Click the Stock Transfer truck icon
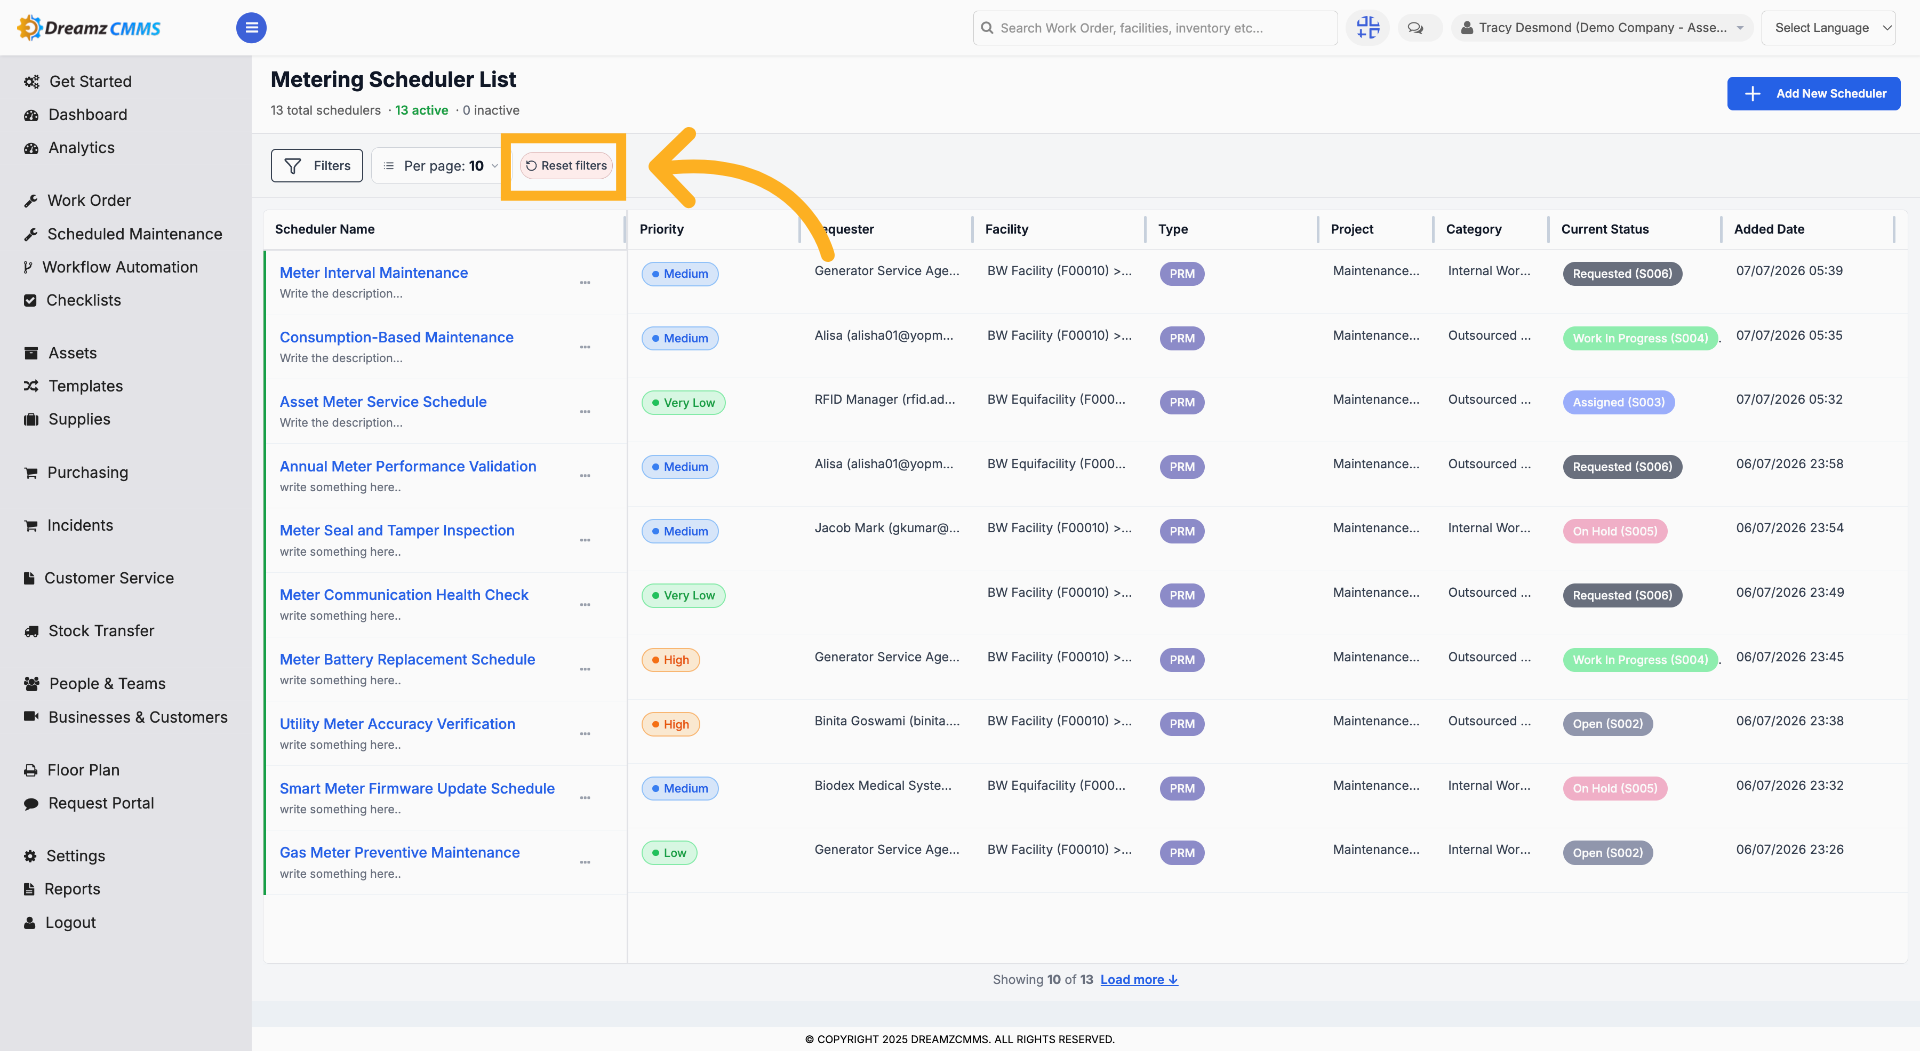 coord(31,631)
